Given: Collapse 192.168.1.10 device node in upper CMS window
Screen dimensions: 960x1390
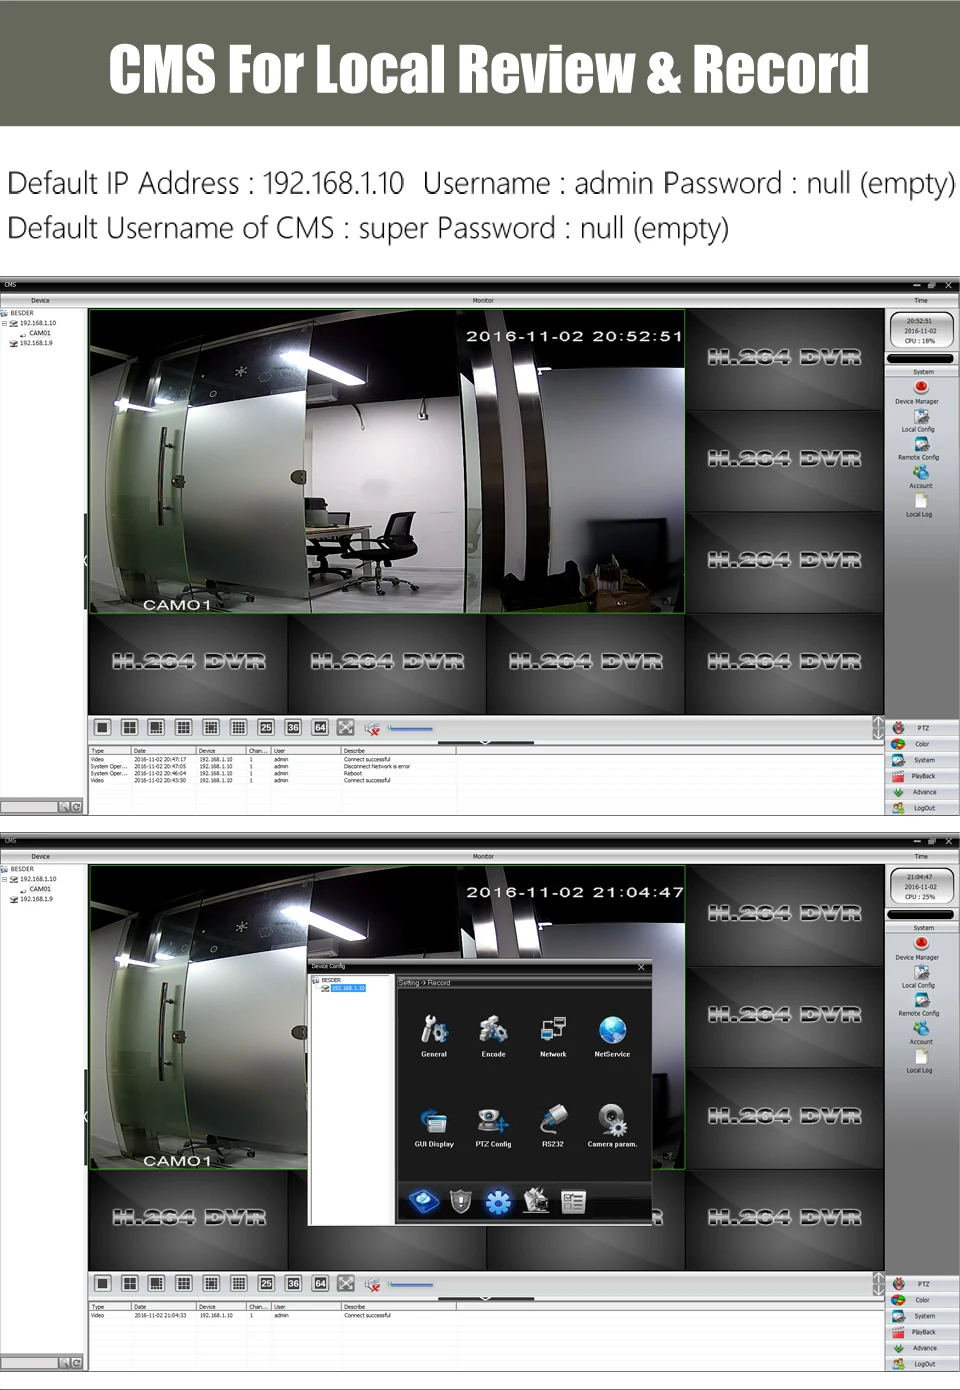Looking at the screenshot, I should 4,323.
